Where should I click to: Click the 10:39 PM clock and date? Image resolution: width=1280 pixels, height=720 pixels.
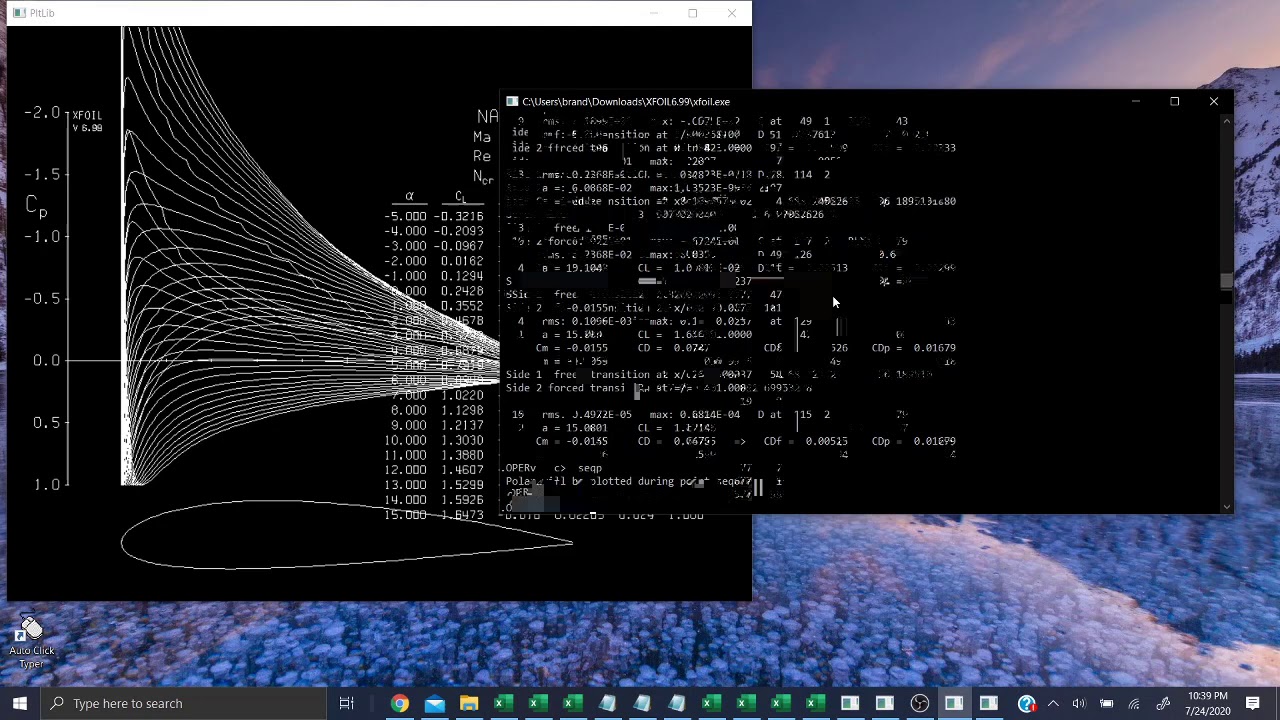click(x=1208, y=703)
